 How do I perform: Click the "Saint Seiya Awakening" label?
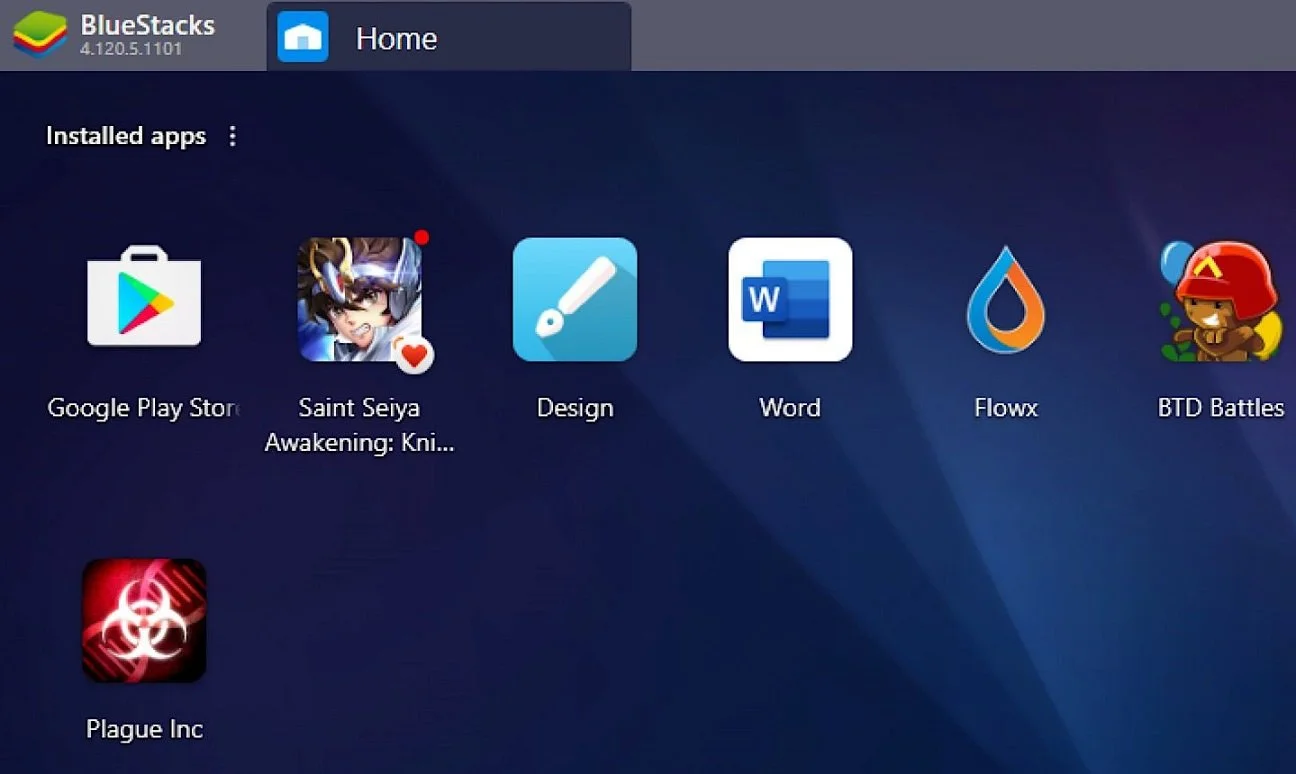tap(360, 425)
